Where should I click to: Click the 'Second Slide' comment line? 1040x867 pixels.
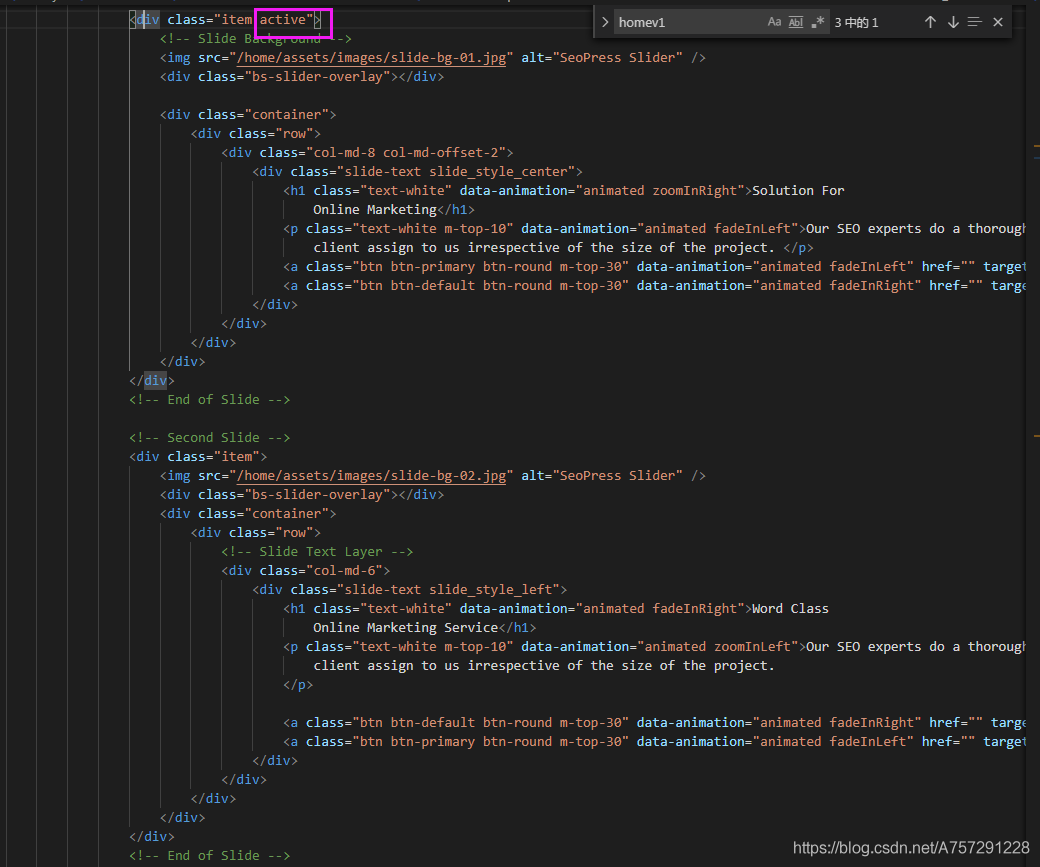[210, 437]
